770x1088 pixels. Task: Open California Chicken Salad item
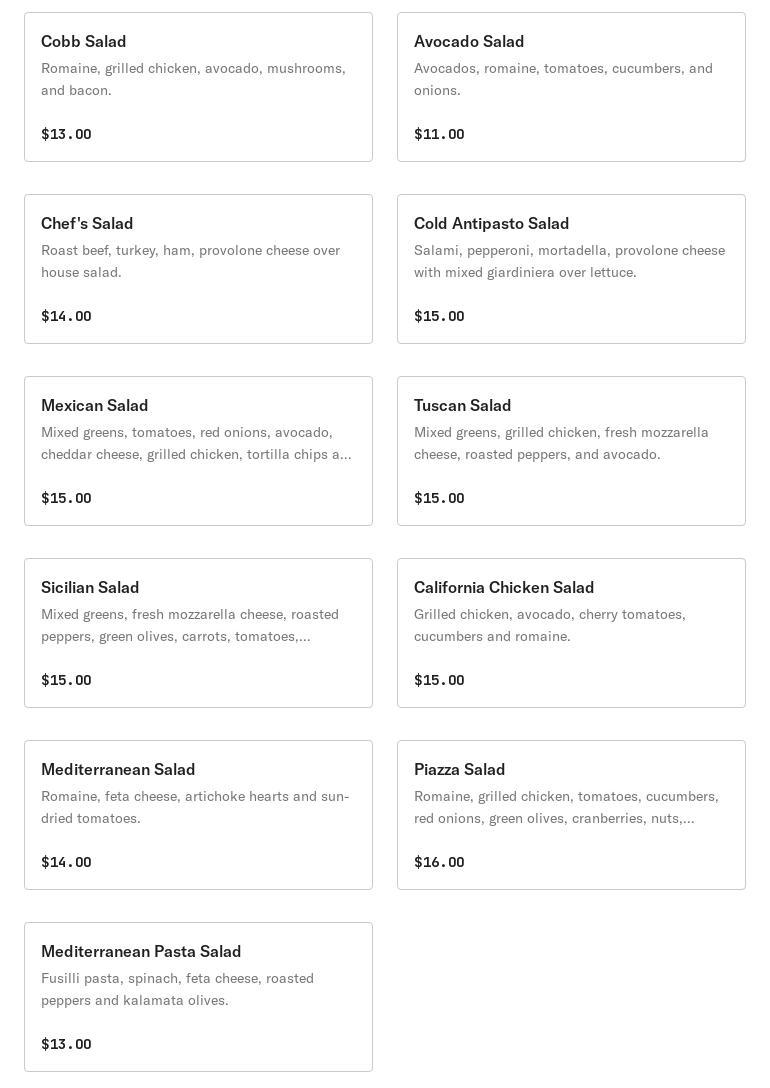click(571, 633)
